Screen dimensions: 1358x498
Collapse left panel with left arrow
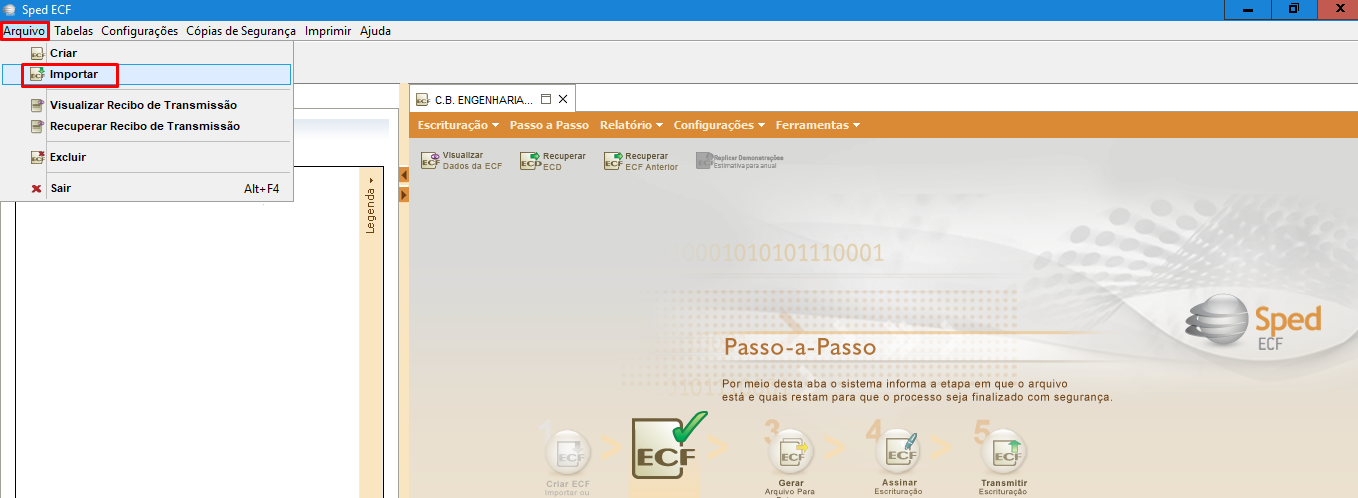(x=404, y=175)
